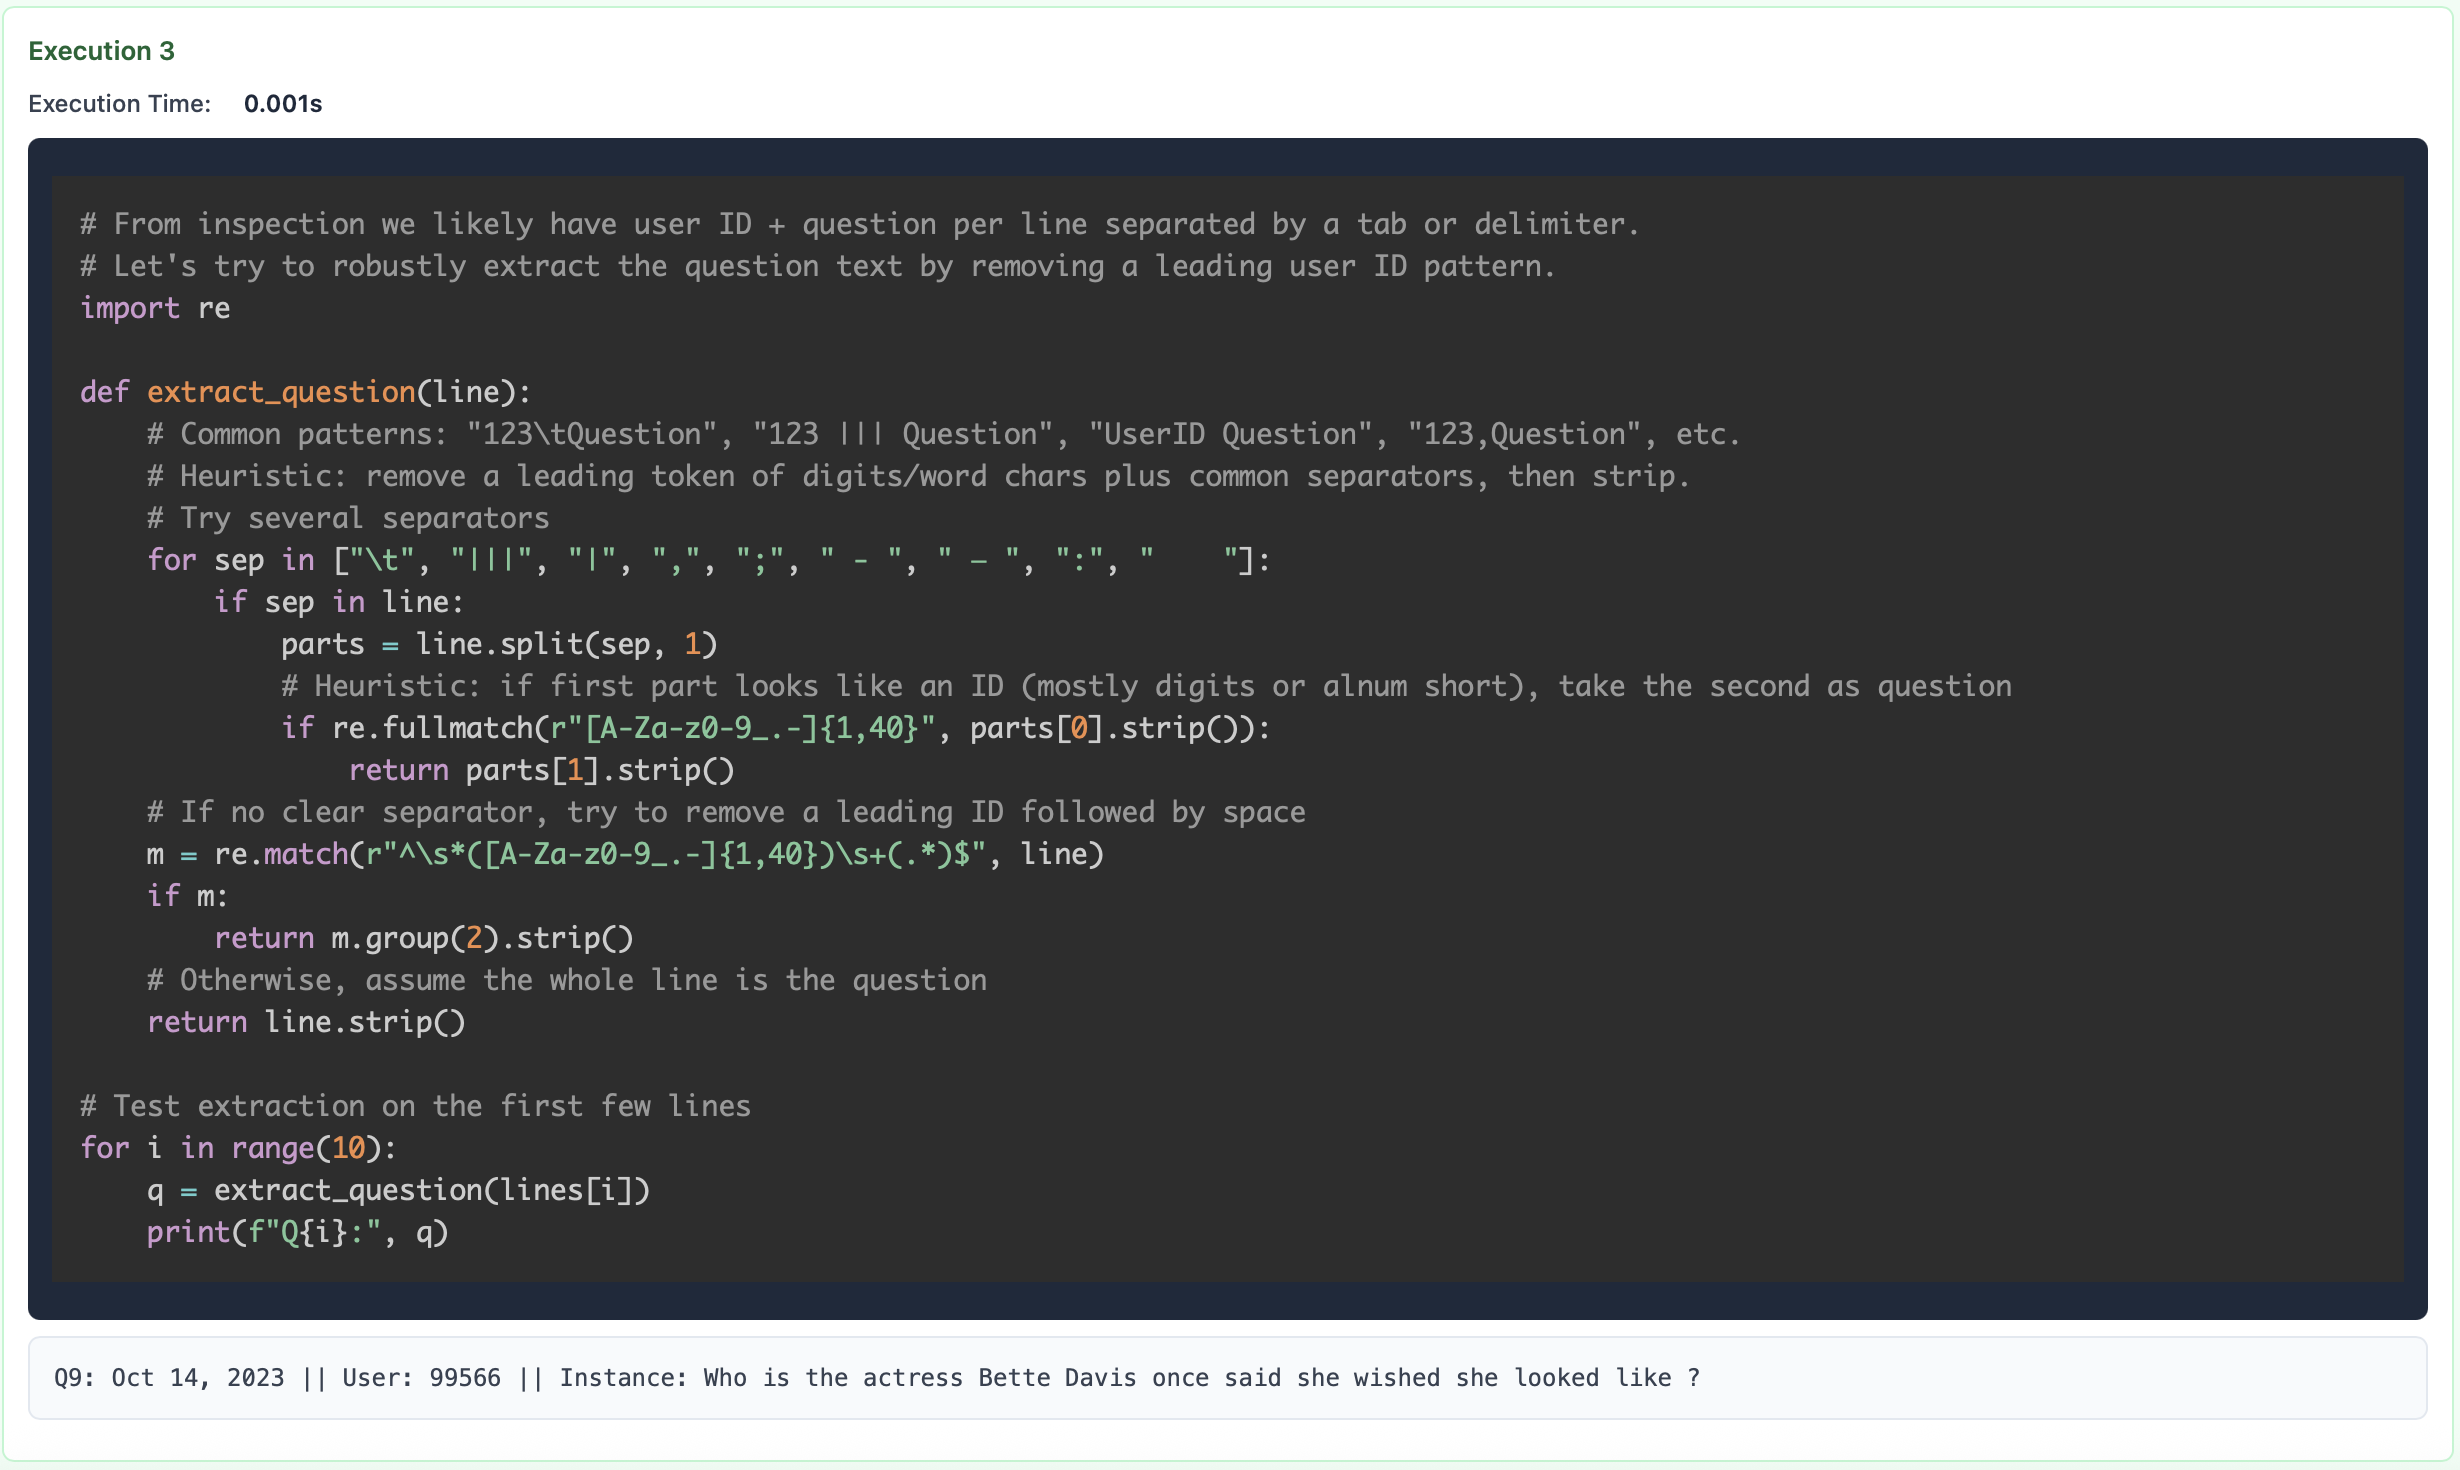Click the 'for i in range(10):' line
The image size is (2460, 1470).
pos(238,1148)
